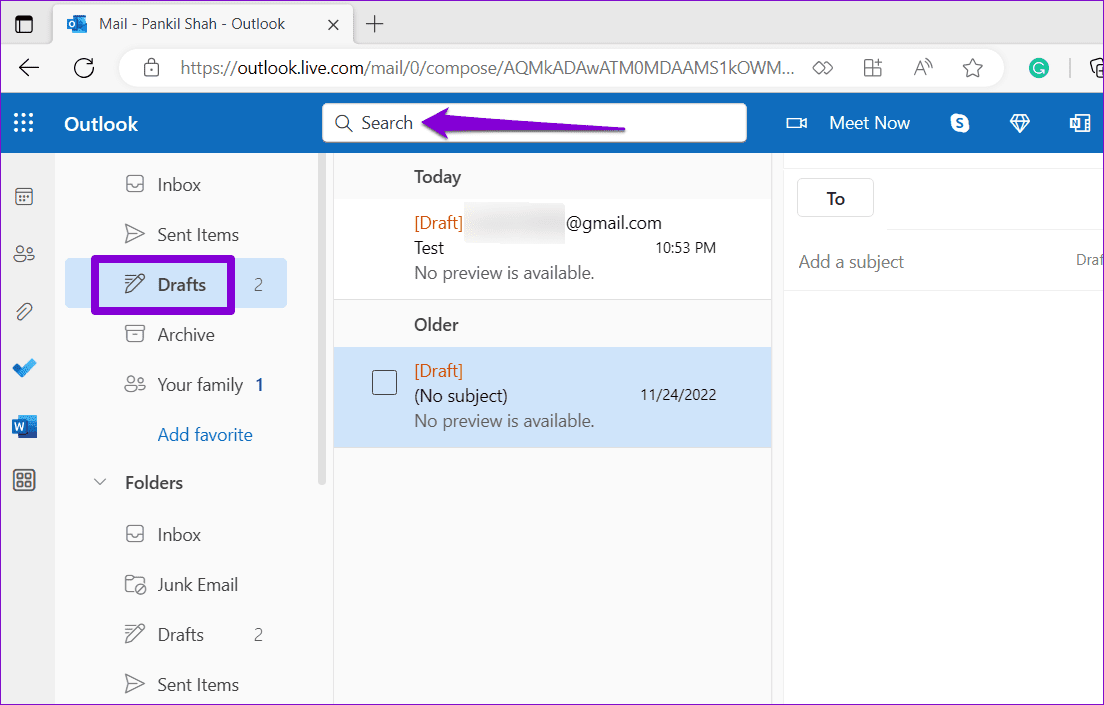Open a new browser tab
The image size is (1104, 705).
coord(375,24)
